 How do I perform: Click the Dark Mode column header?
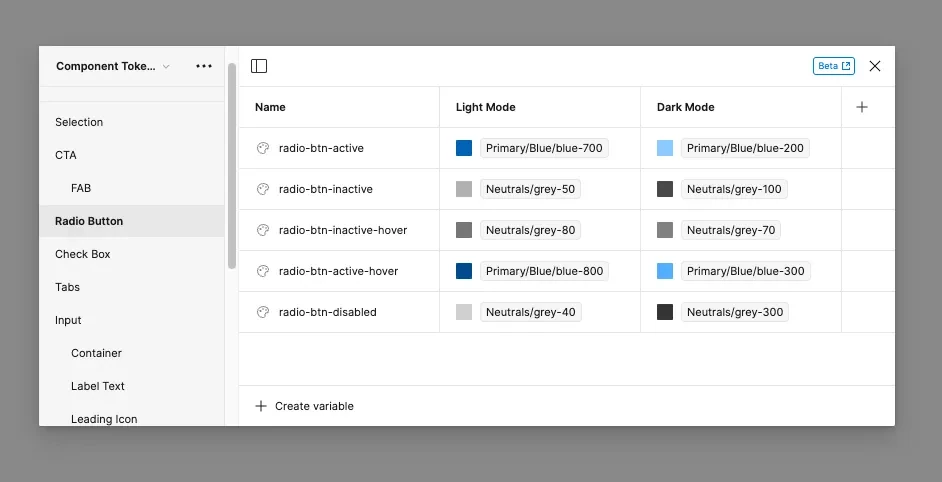tap(685, 107)
